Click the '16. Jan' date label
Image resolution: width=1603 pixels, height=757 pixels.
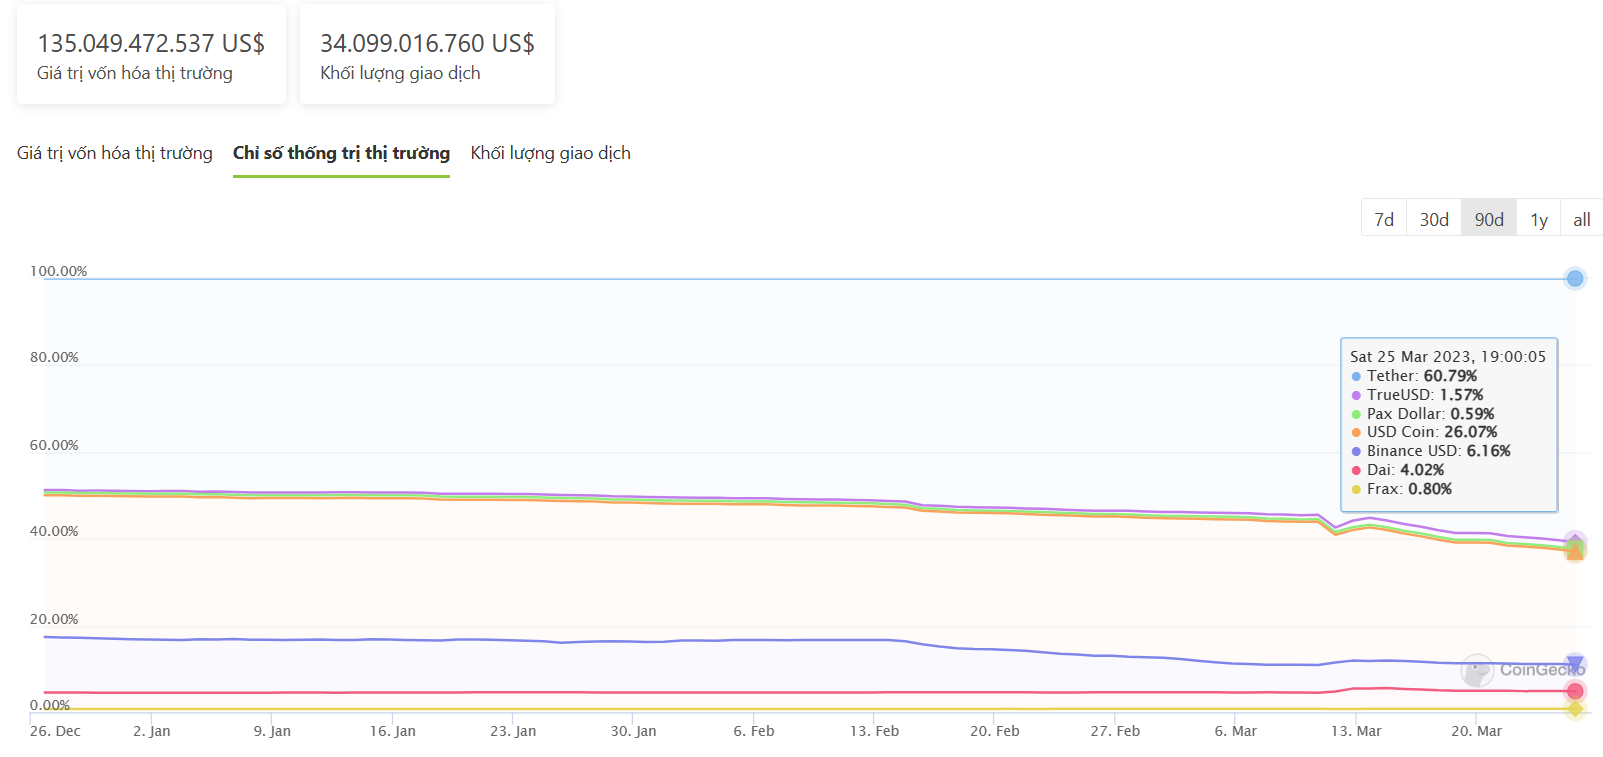[x=393, y=731]
